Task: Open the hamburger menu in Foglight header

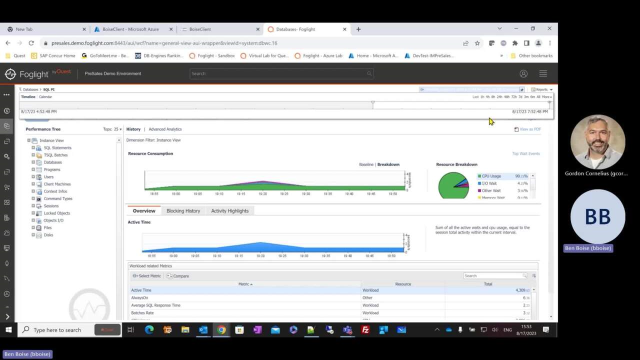Action: tap(543, 73)
